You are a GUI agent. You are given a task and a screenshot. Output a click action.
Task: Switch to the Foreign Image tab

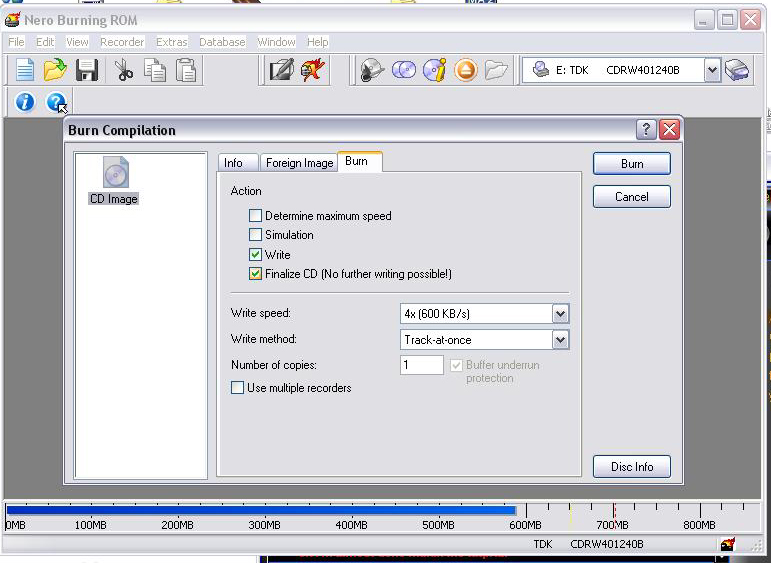[x=299, y=163]
